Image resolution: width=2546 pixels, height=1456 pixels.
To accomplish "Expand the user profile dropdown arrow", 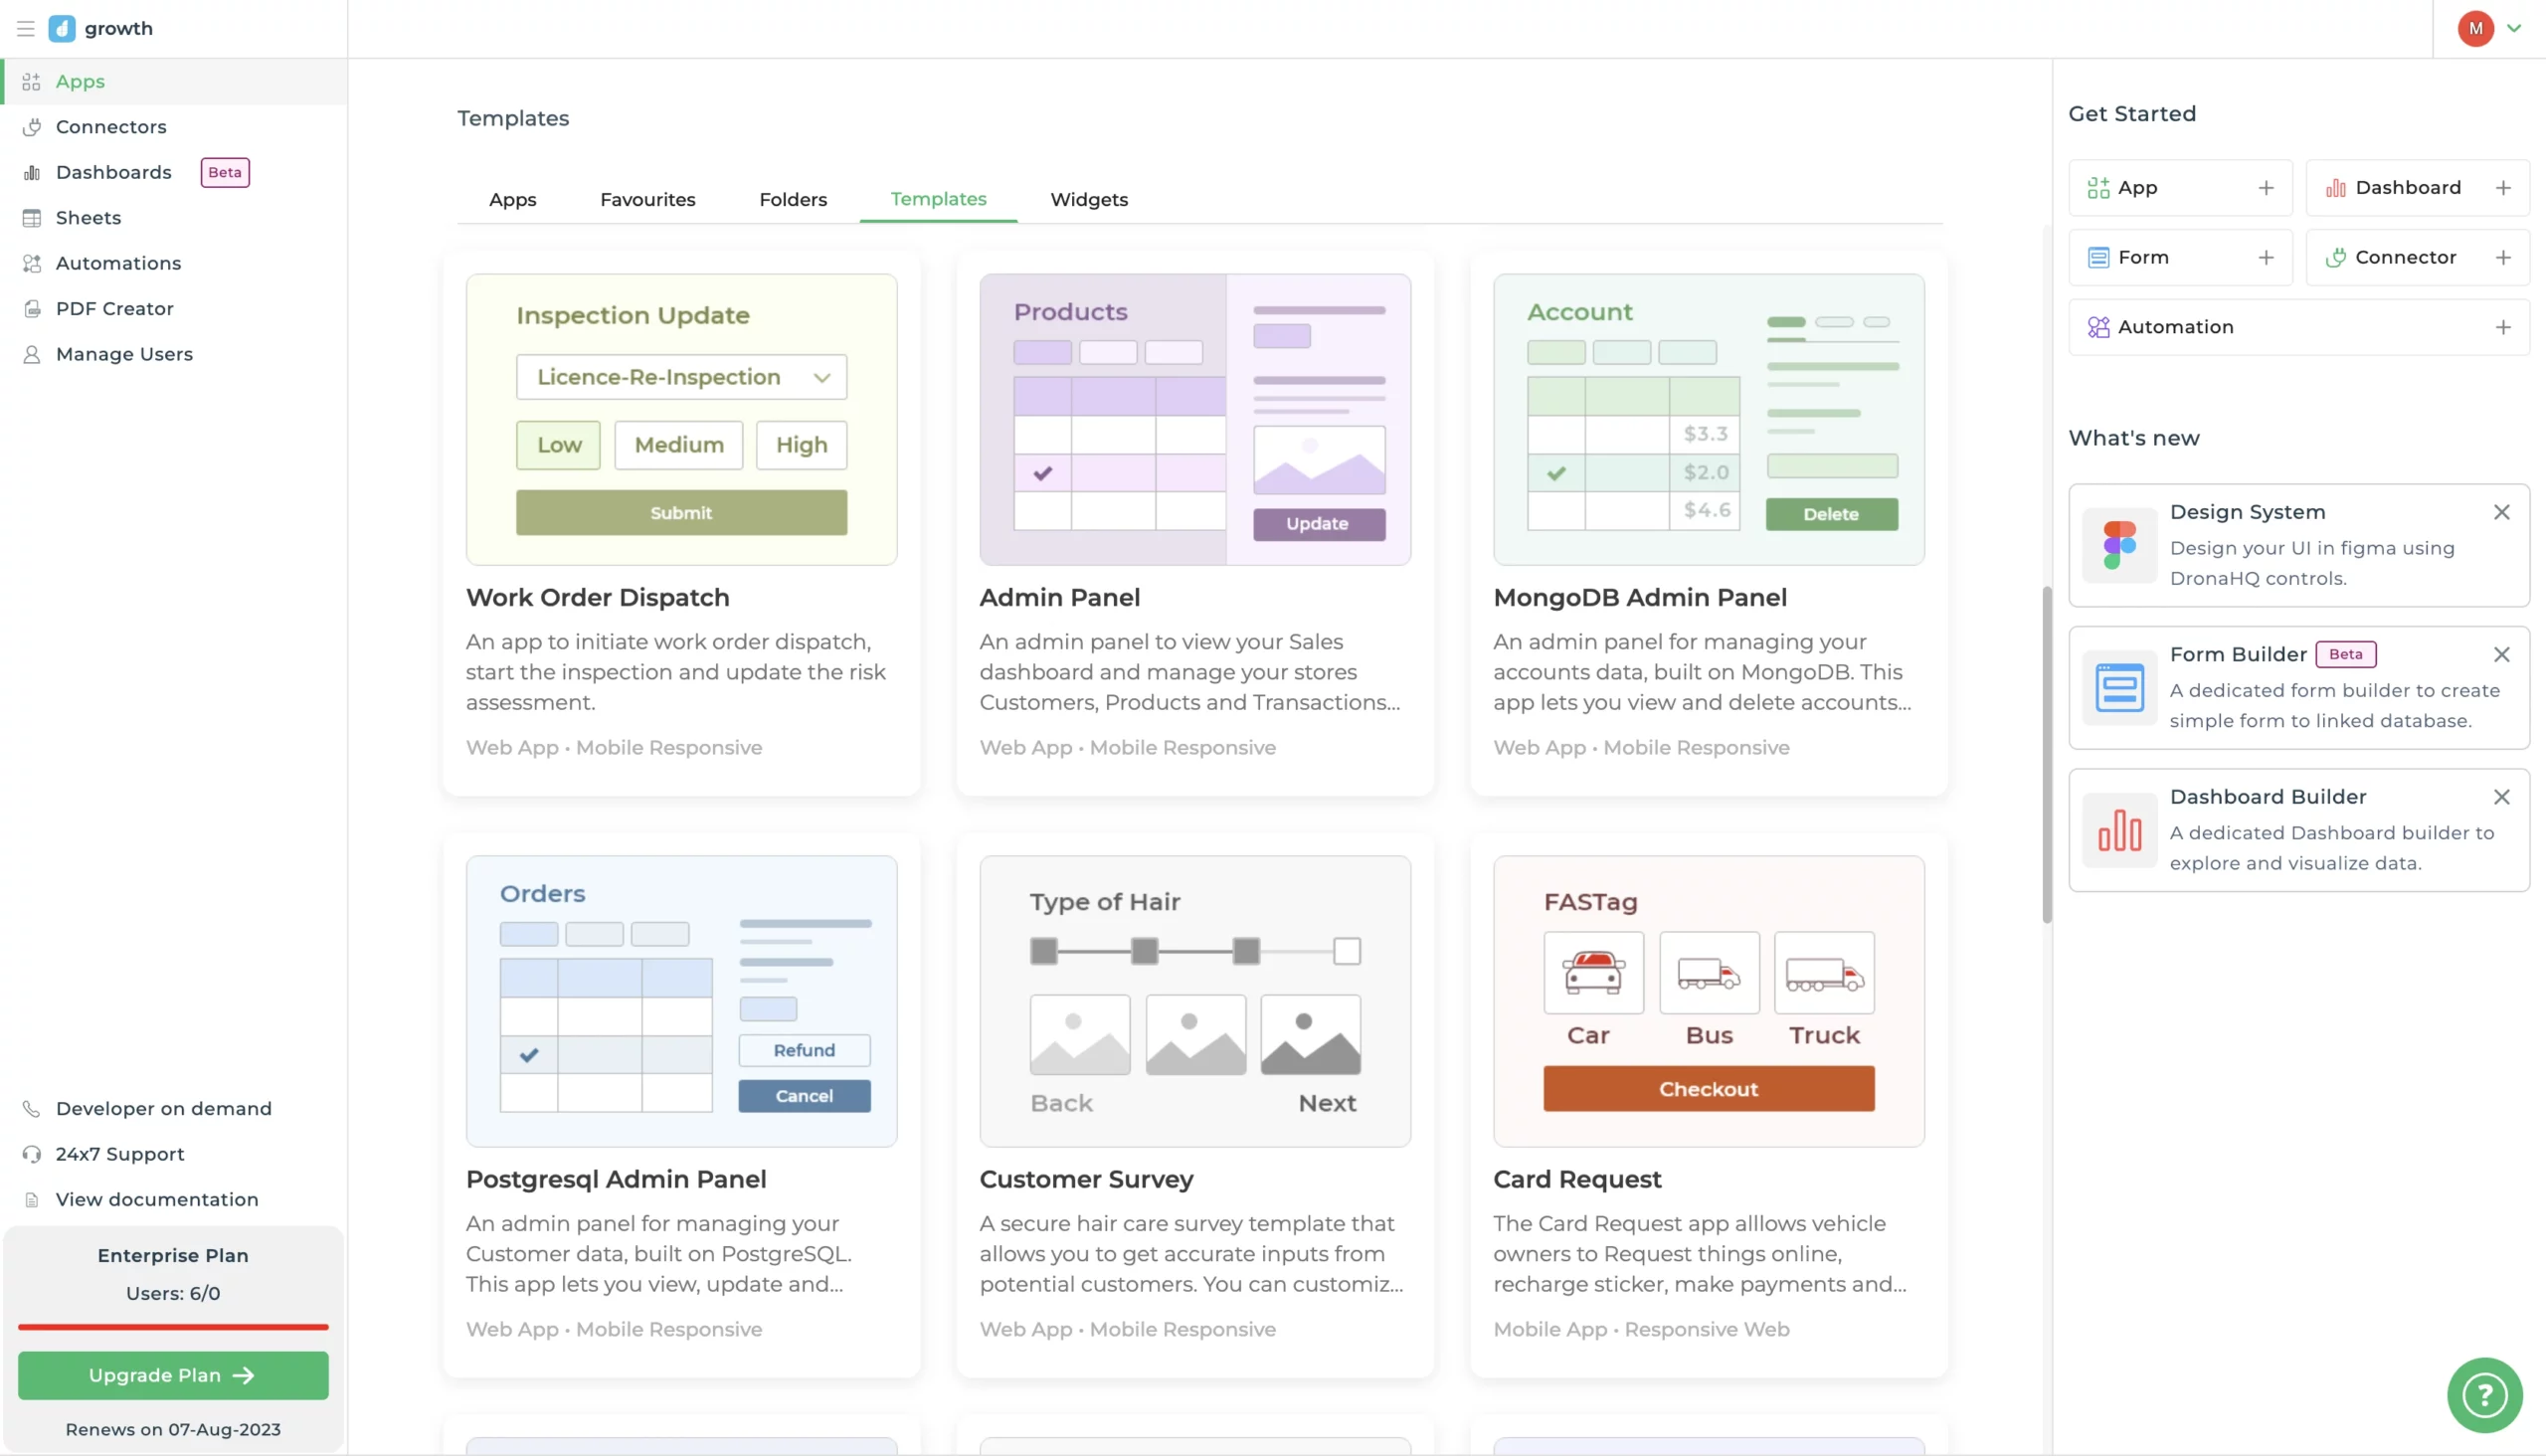I will tap(2513, 28).
